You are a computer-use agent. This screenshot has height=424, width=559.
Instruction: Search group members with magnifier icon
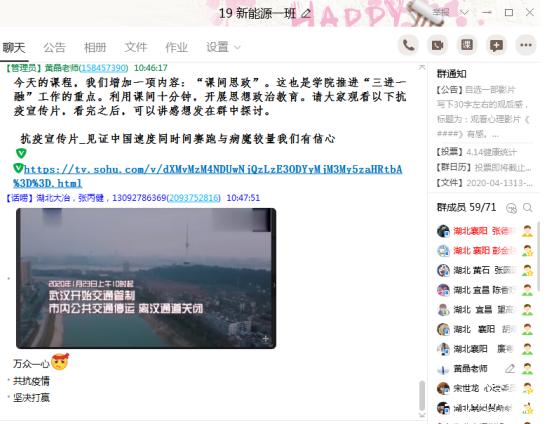point(528,208)
